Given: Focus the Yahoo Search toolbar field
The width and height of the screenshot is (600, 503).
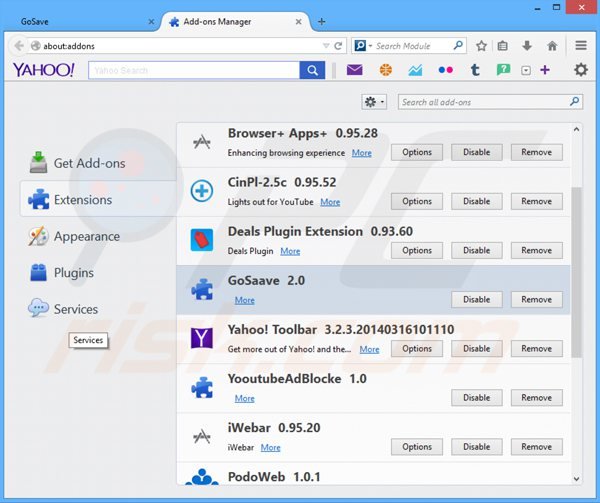Looking at the screenshot, I should (194, 70).
